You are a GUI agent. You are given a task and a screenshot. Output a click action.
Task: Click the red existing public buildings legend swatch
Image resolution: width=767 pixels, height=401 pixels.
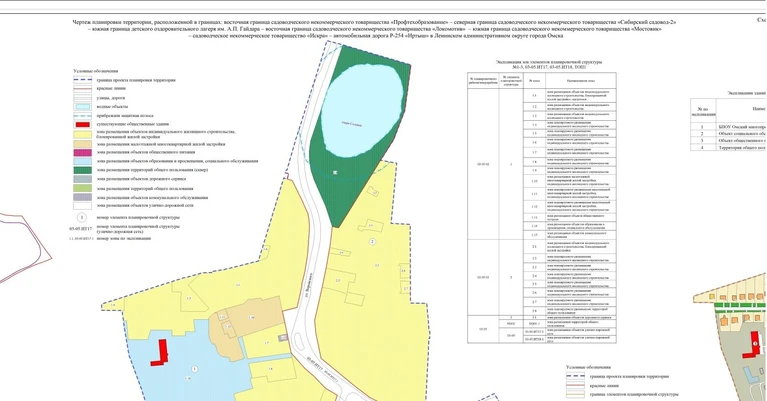pyautogui.click(x=83, y=122)
